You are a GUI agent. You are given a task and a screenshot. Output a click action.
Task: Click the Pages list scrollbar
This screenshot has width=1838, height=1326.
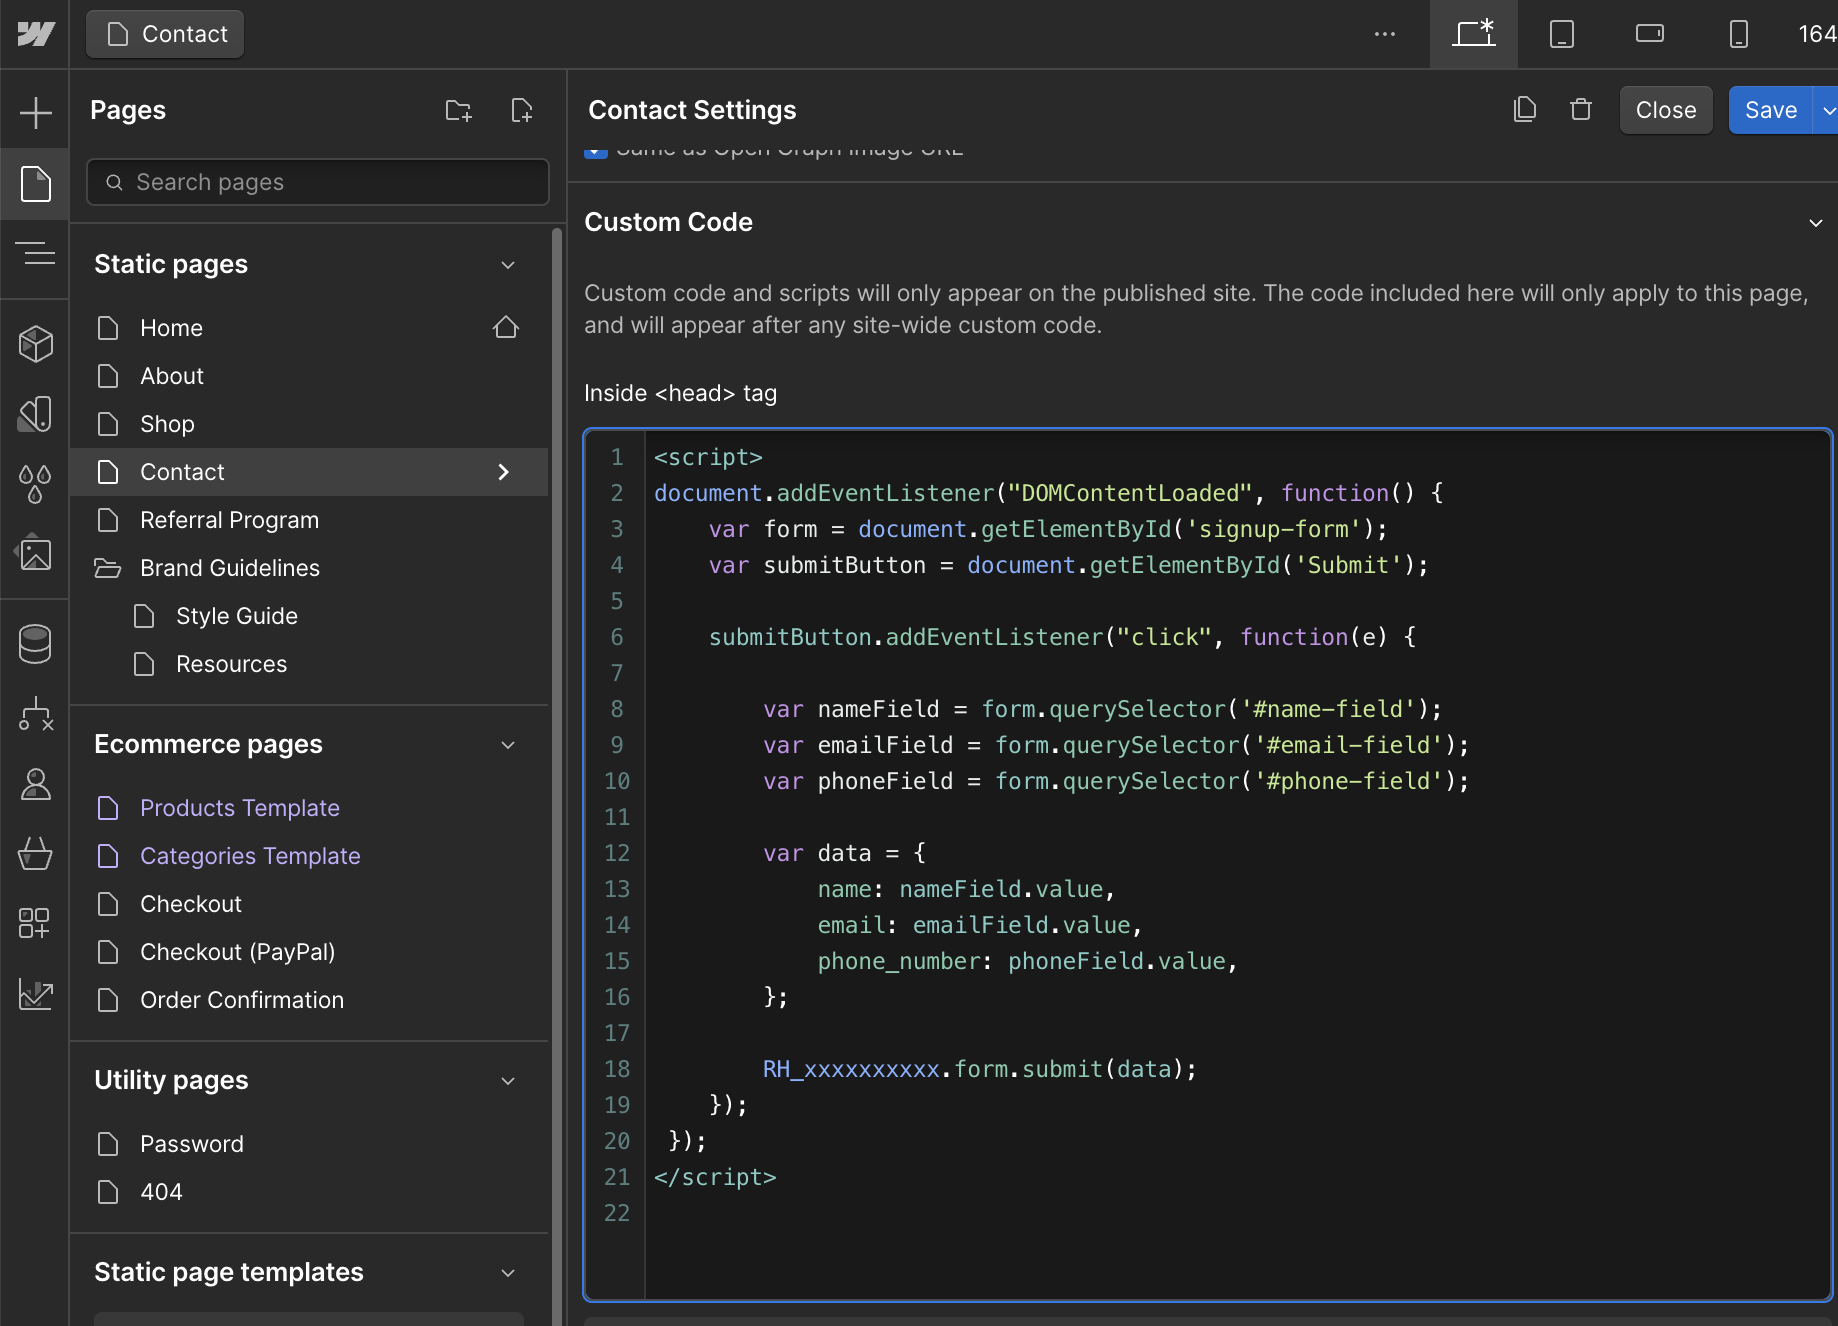[x=557, y=777]
